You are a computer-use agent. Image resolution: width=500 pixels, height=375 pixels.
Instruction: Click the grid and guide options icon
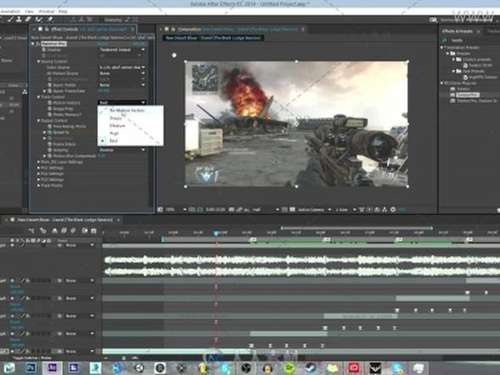tap(192, 209)
